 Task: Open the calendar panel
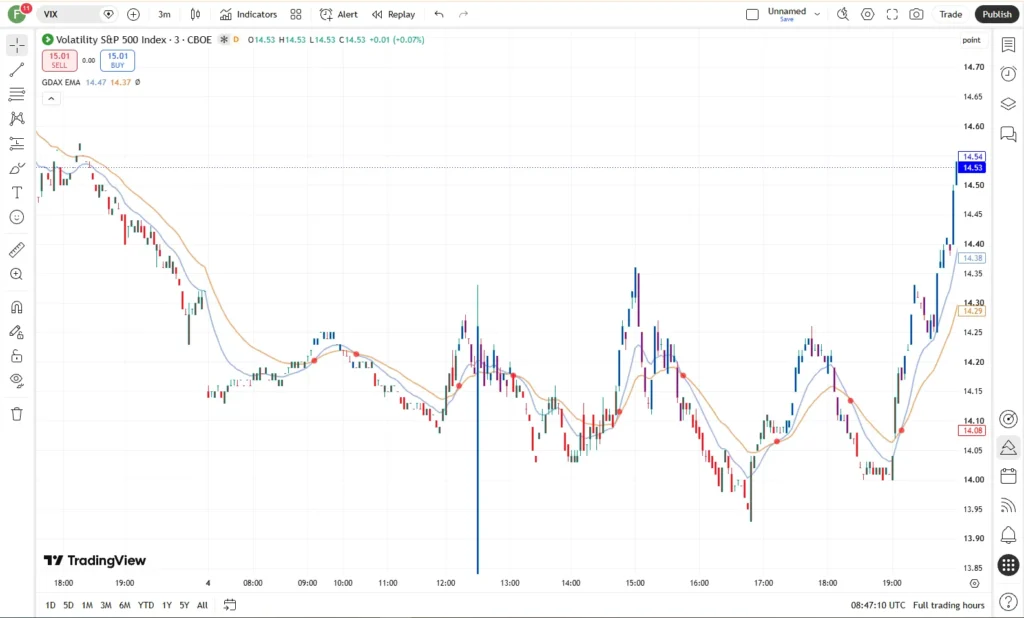coord(1008,476)
